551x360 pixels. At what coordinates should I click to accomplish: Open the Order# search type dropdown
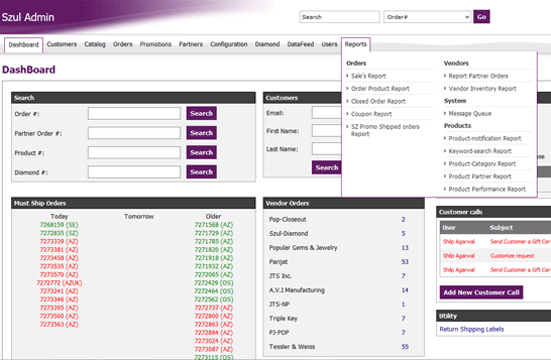pos(427,17)
